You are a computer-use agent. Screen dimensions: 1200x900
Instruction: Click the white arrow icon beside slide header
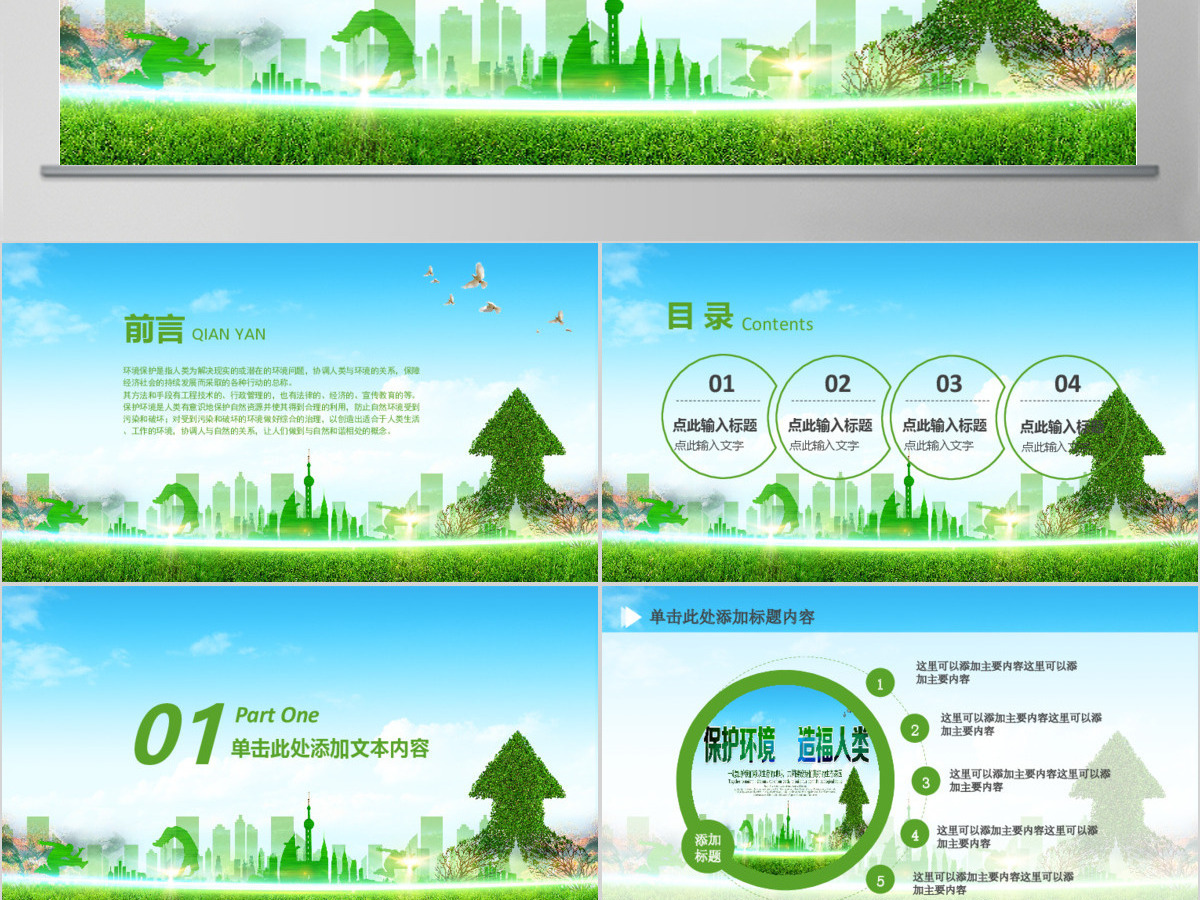point(630,617)
